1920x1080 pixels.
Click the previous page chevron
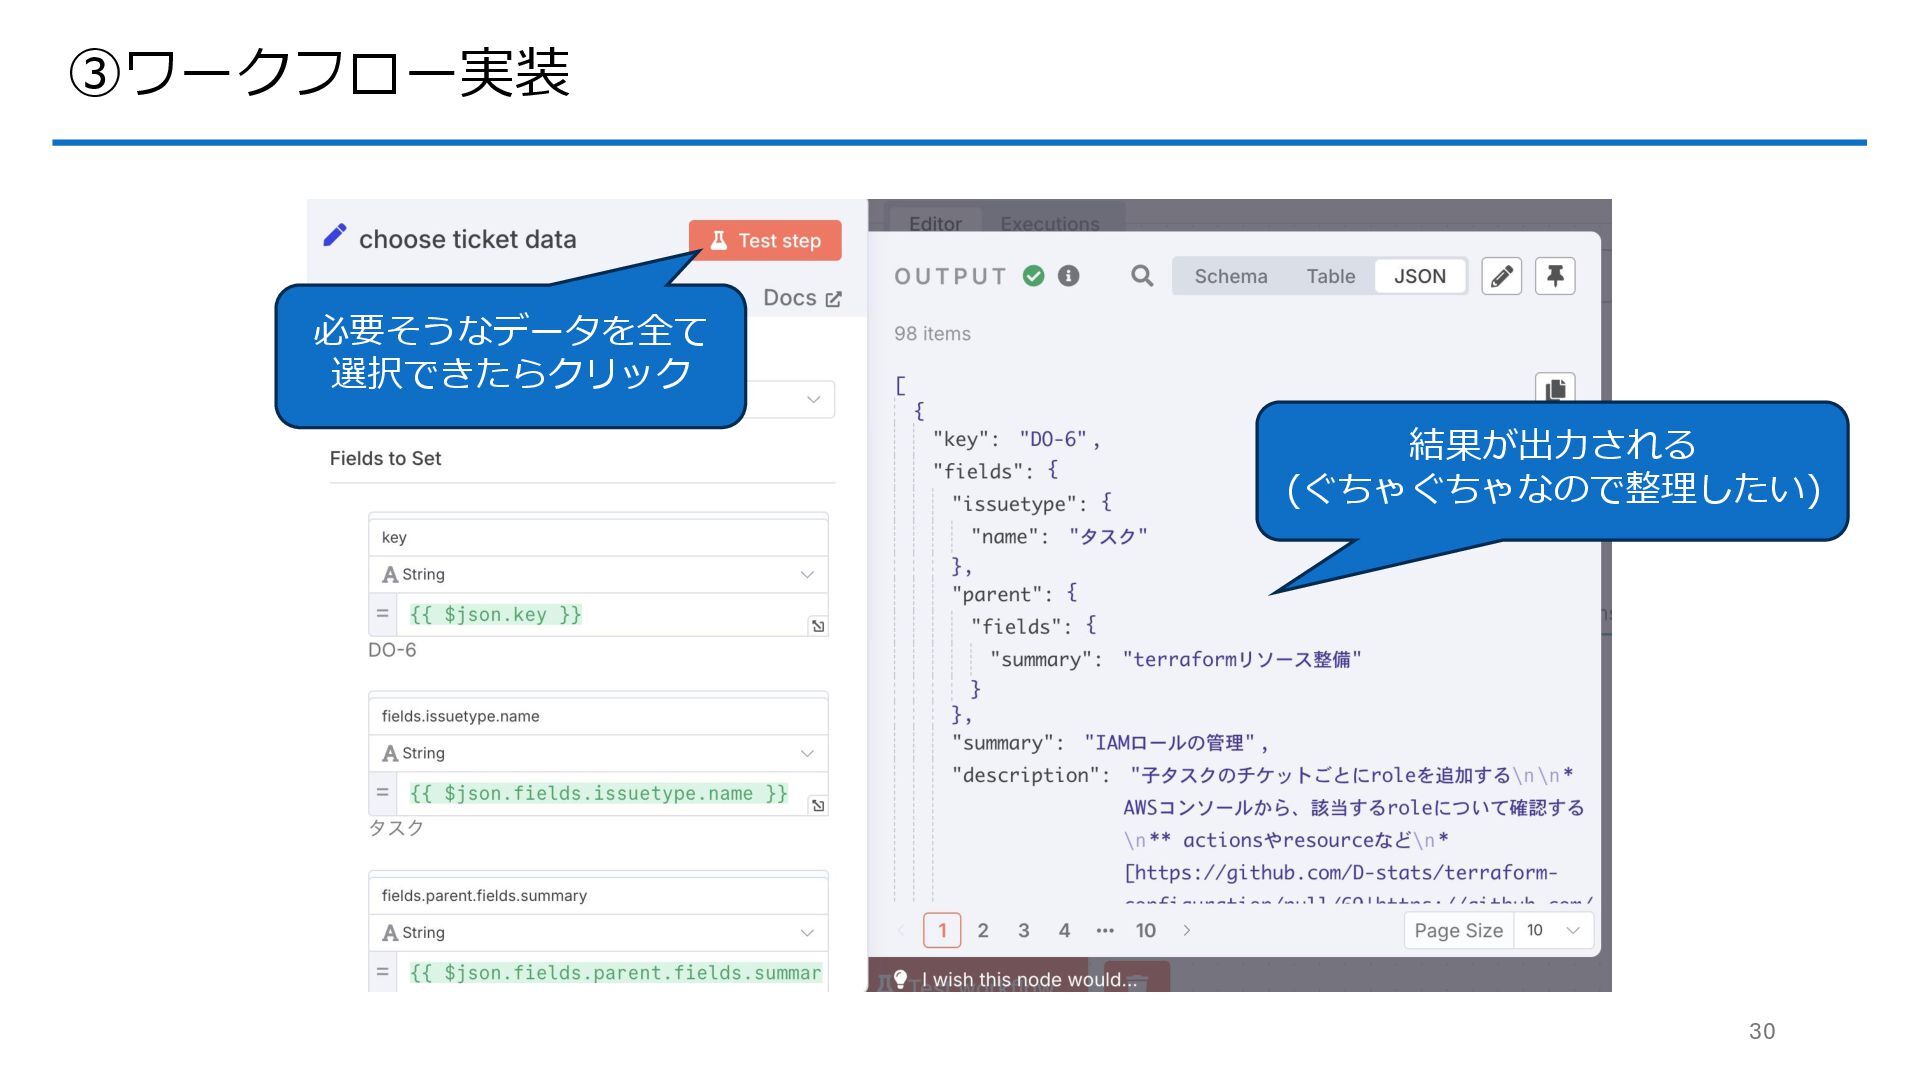(901, 930)
